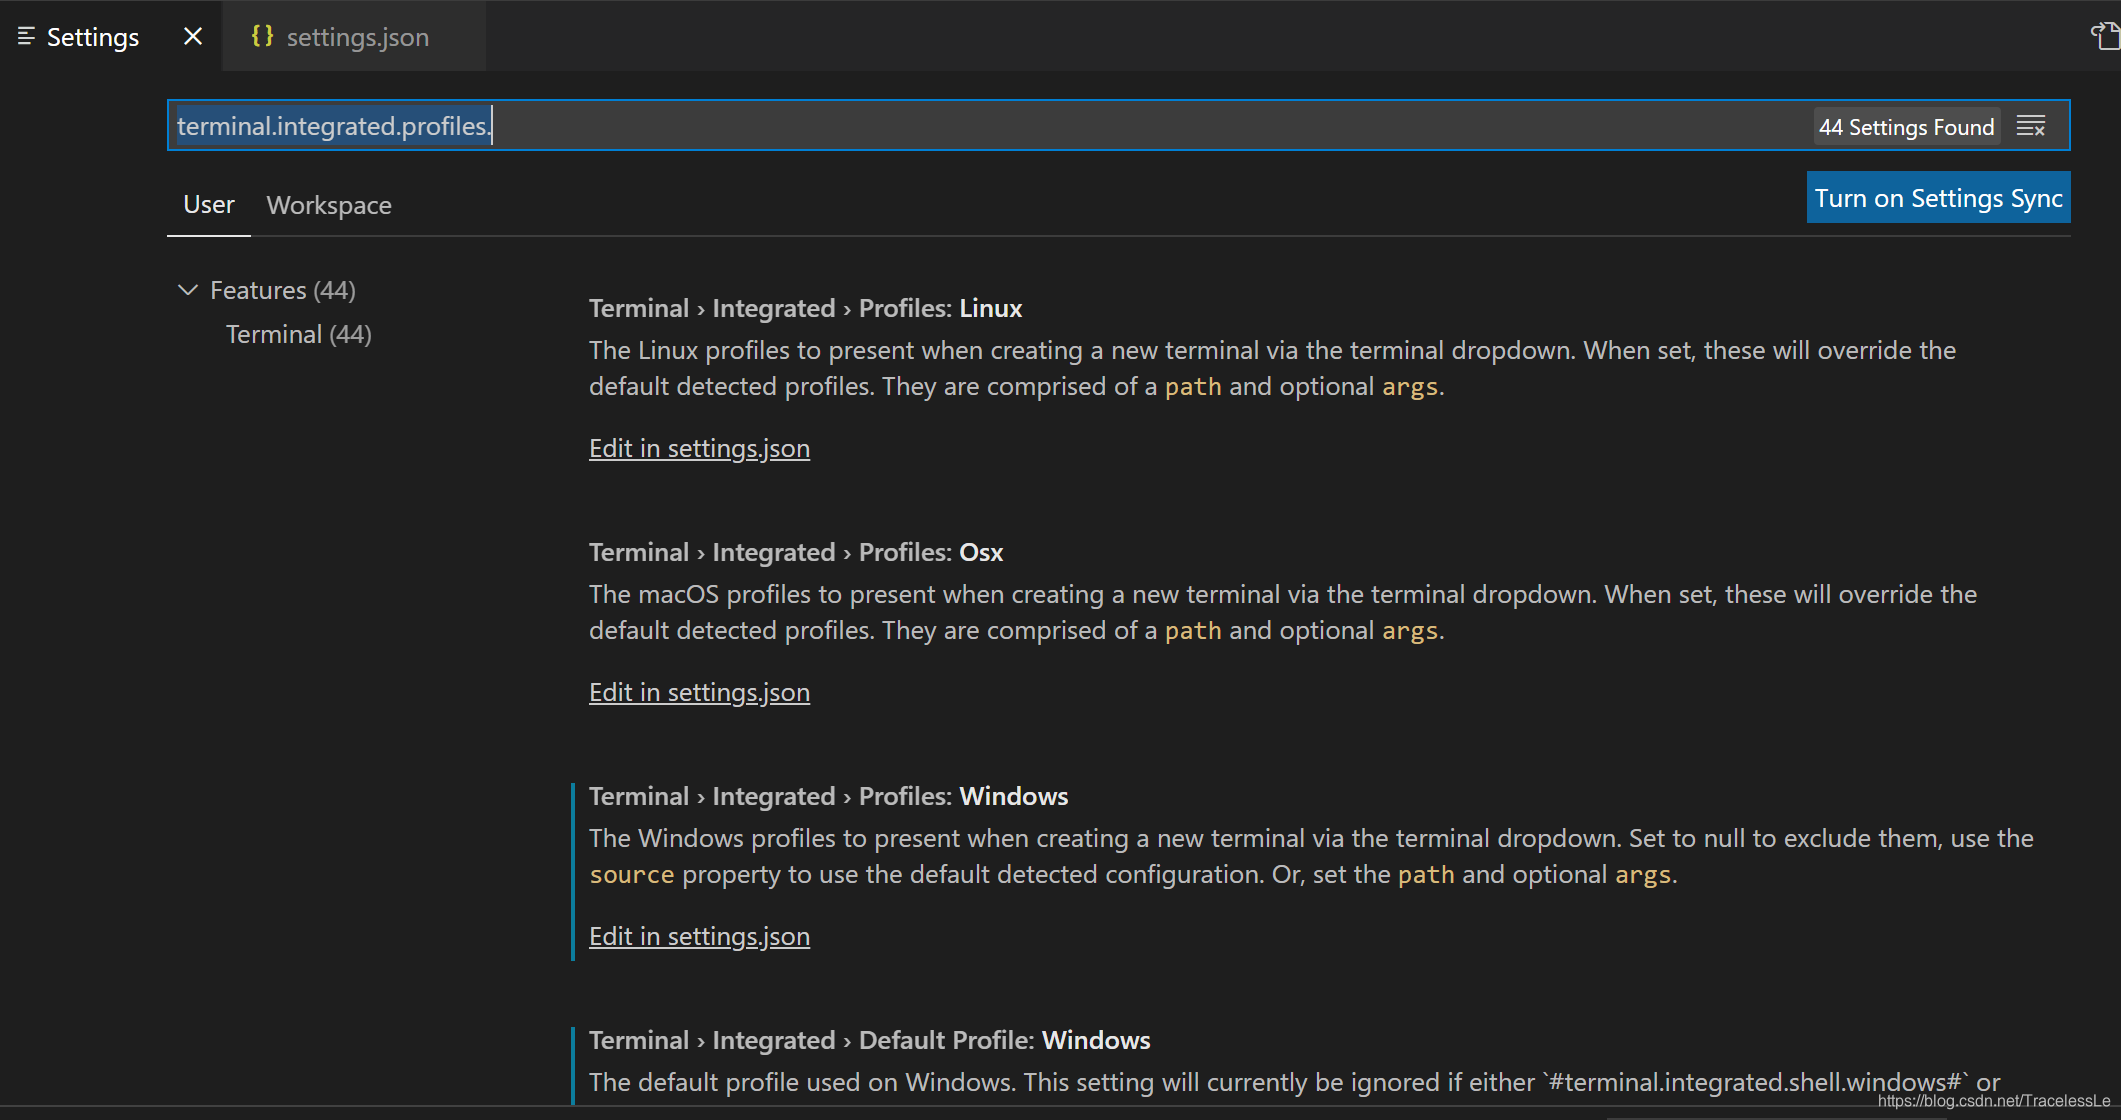Image resolution: width=2121 pixels, height=1120 pixels.
Task: Click the Profiles: Windows setting heading
Action: click(828, 796)
